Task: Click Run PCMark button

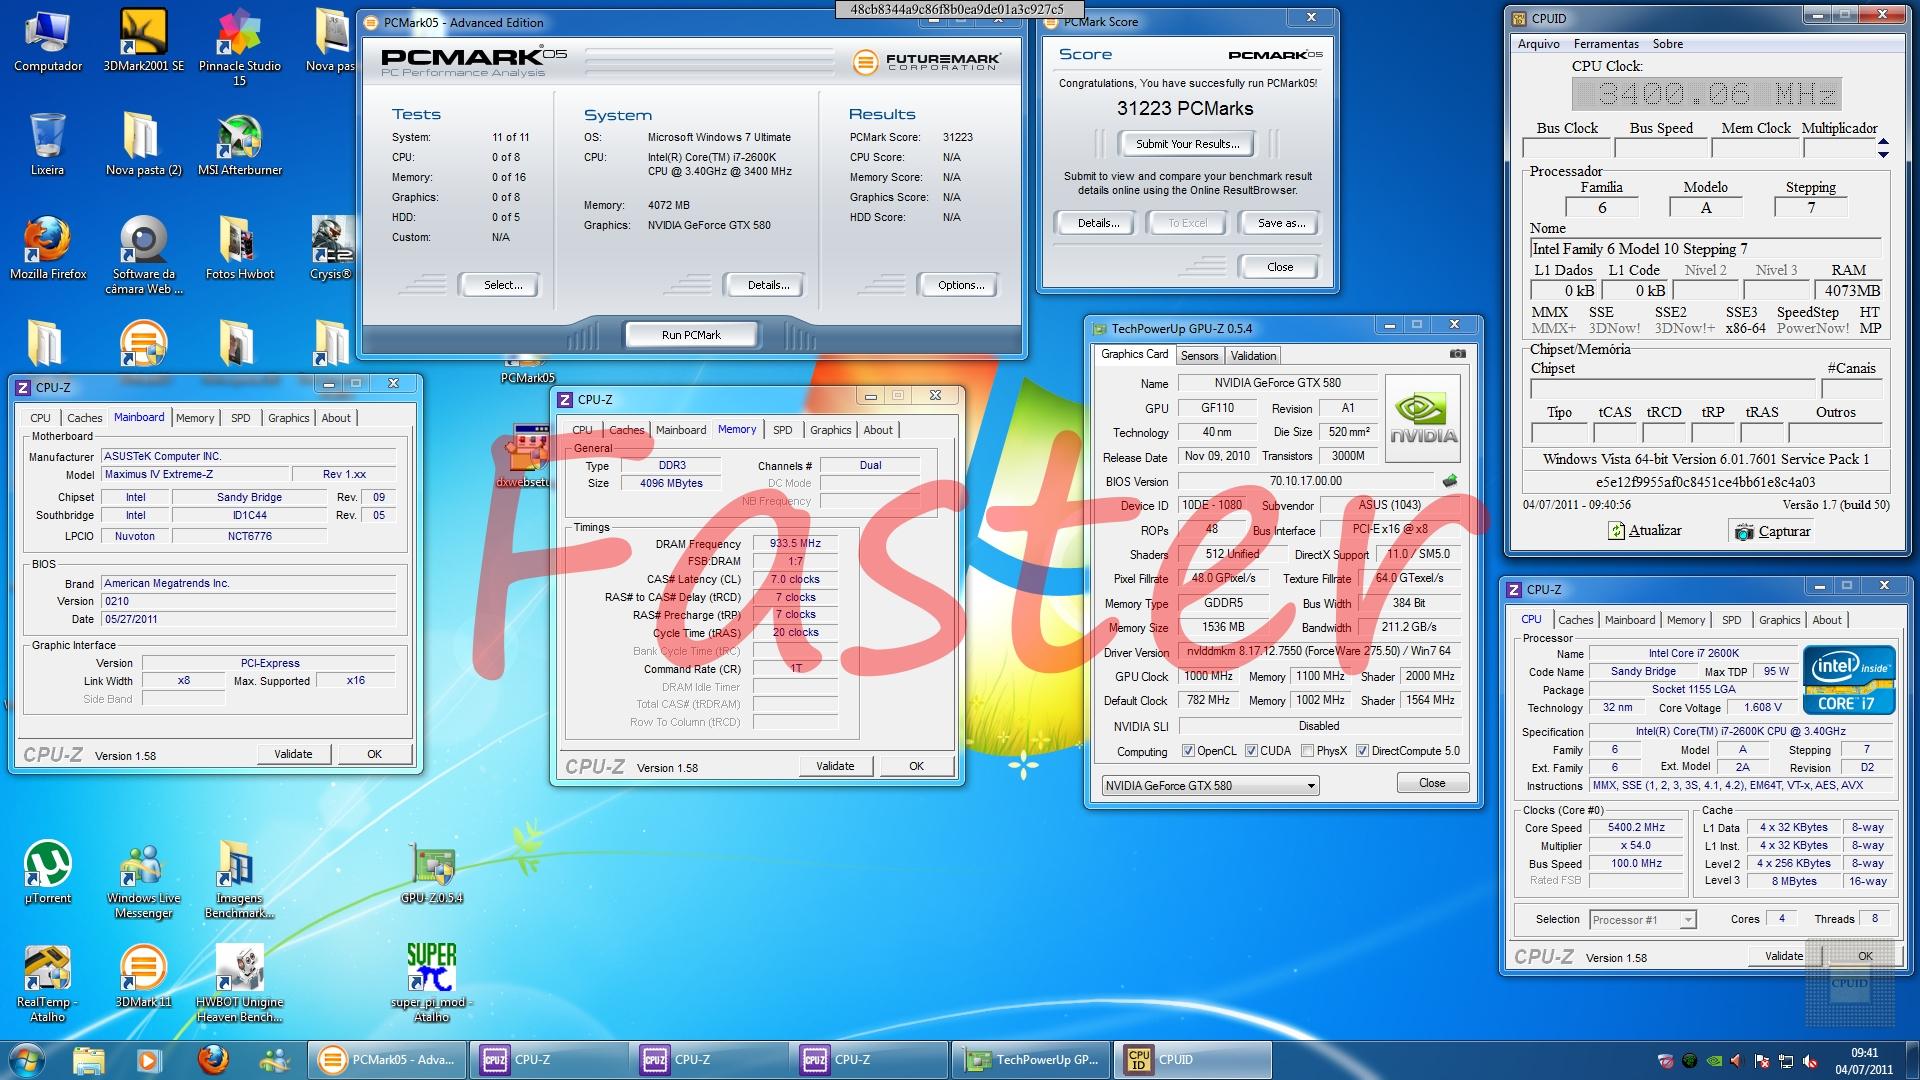Action: (x=691, y=335)
